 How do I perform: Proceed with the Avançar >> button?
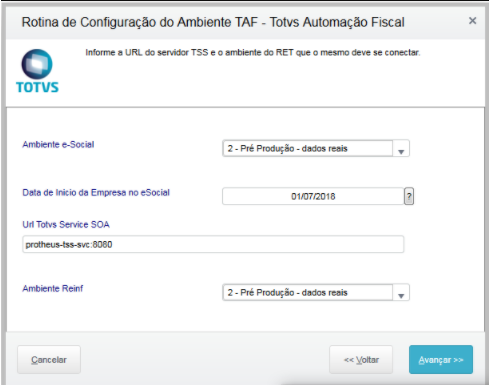(x=441, y=359)
